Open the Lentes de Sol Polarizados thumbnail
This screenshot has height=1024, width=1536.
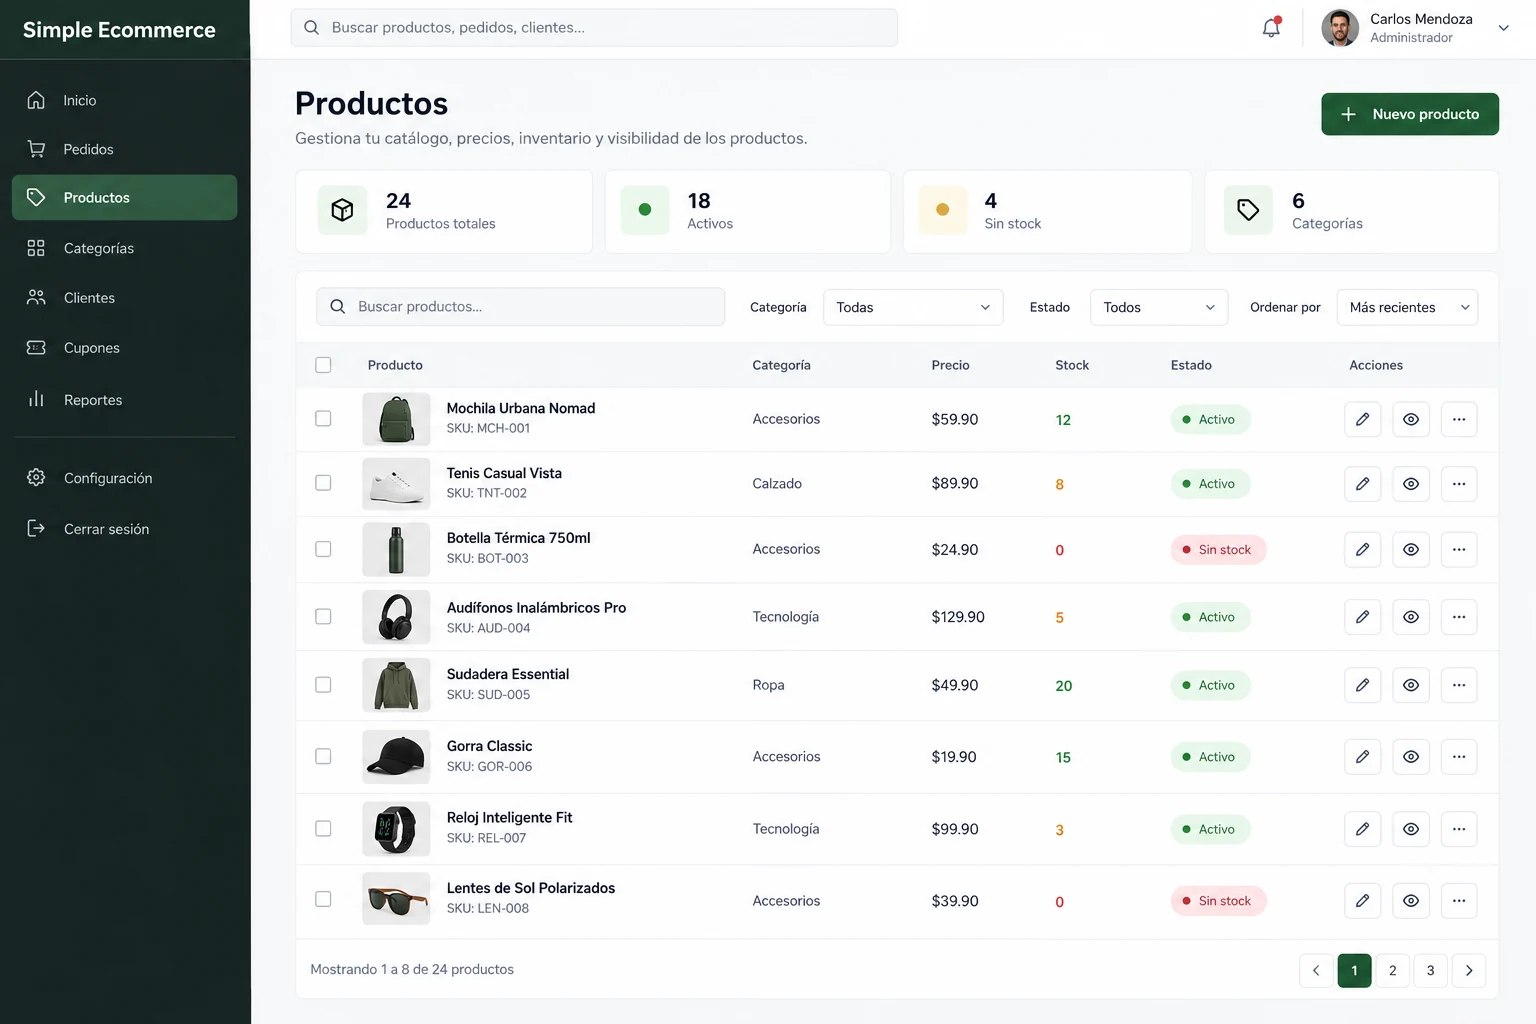coord(396,898)
